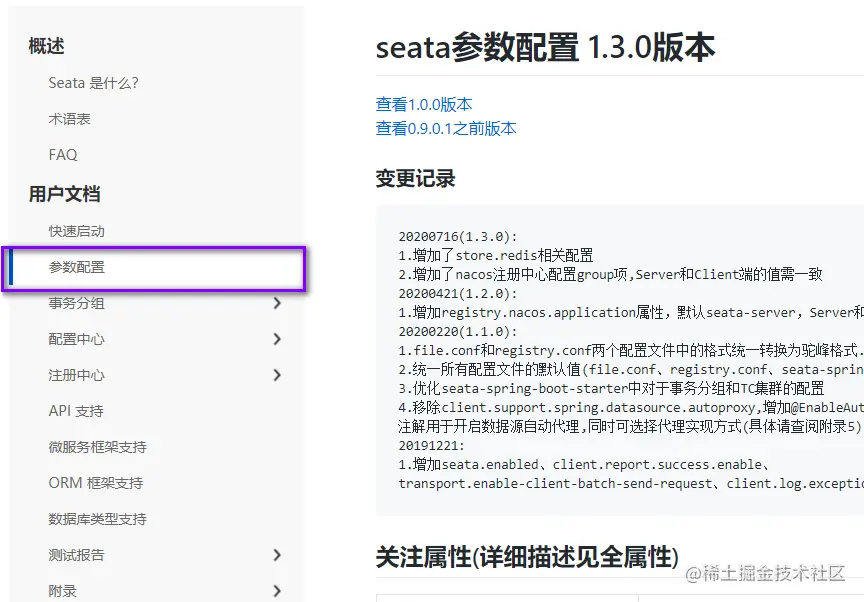Click the 4.移除client.support.spring.datasource.autoproxy line

point(631,408)
